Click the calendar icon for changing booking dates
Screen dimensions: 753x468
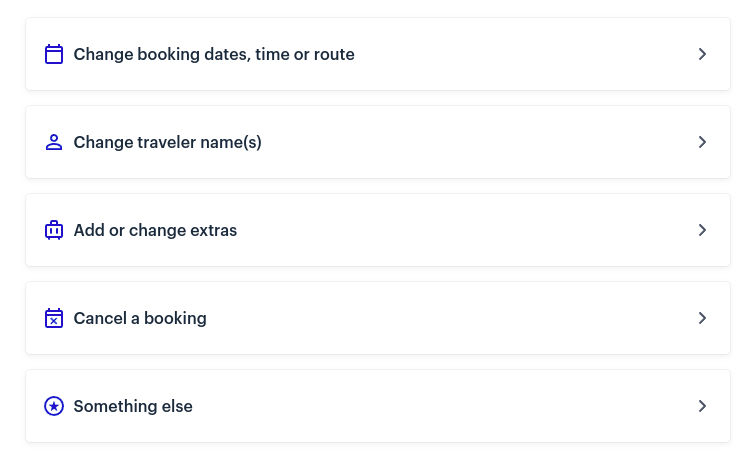pos(54,54)
